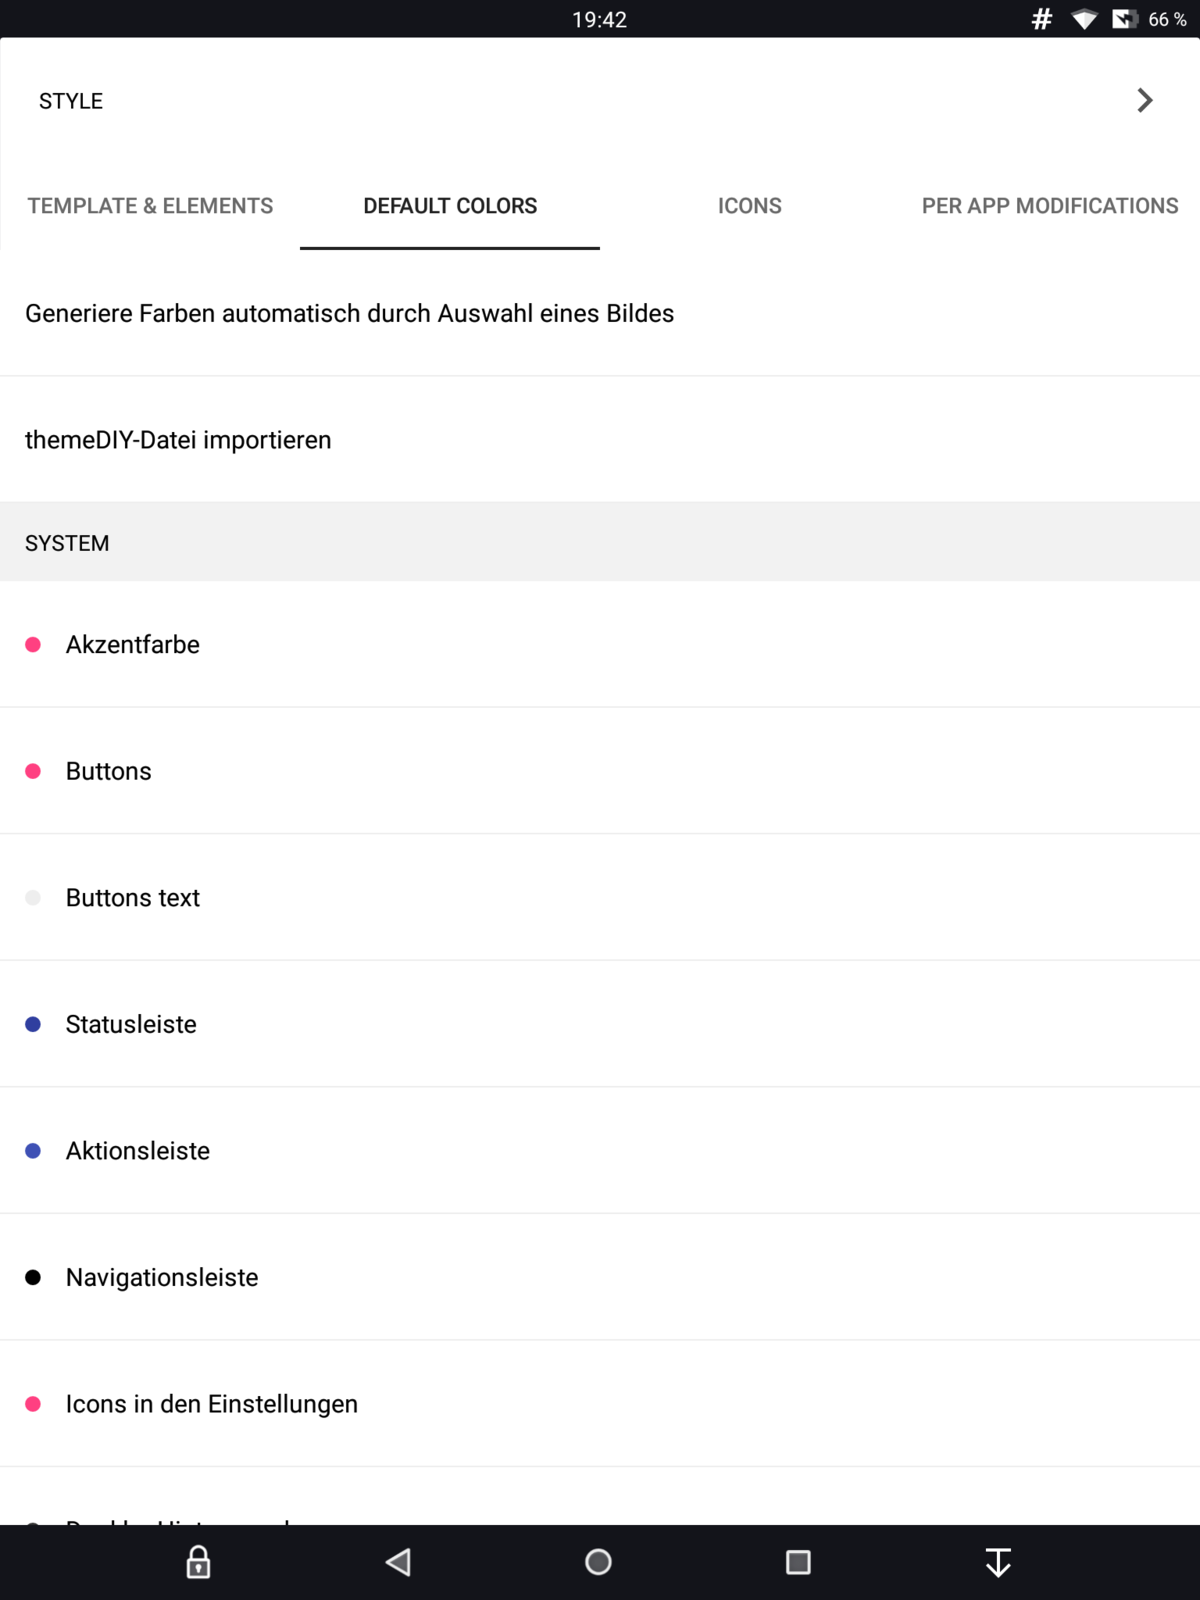Expand the STYLE chevron arrow
Viewport: 1200px width, 1600px height.
pos(1145,100)
